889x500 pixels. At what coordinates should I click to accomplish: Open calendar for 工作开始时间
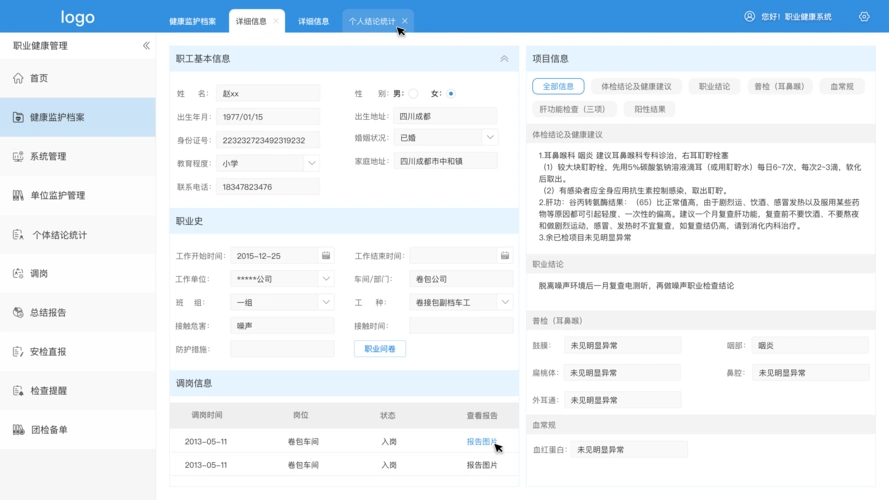pos(326,256)
